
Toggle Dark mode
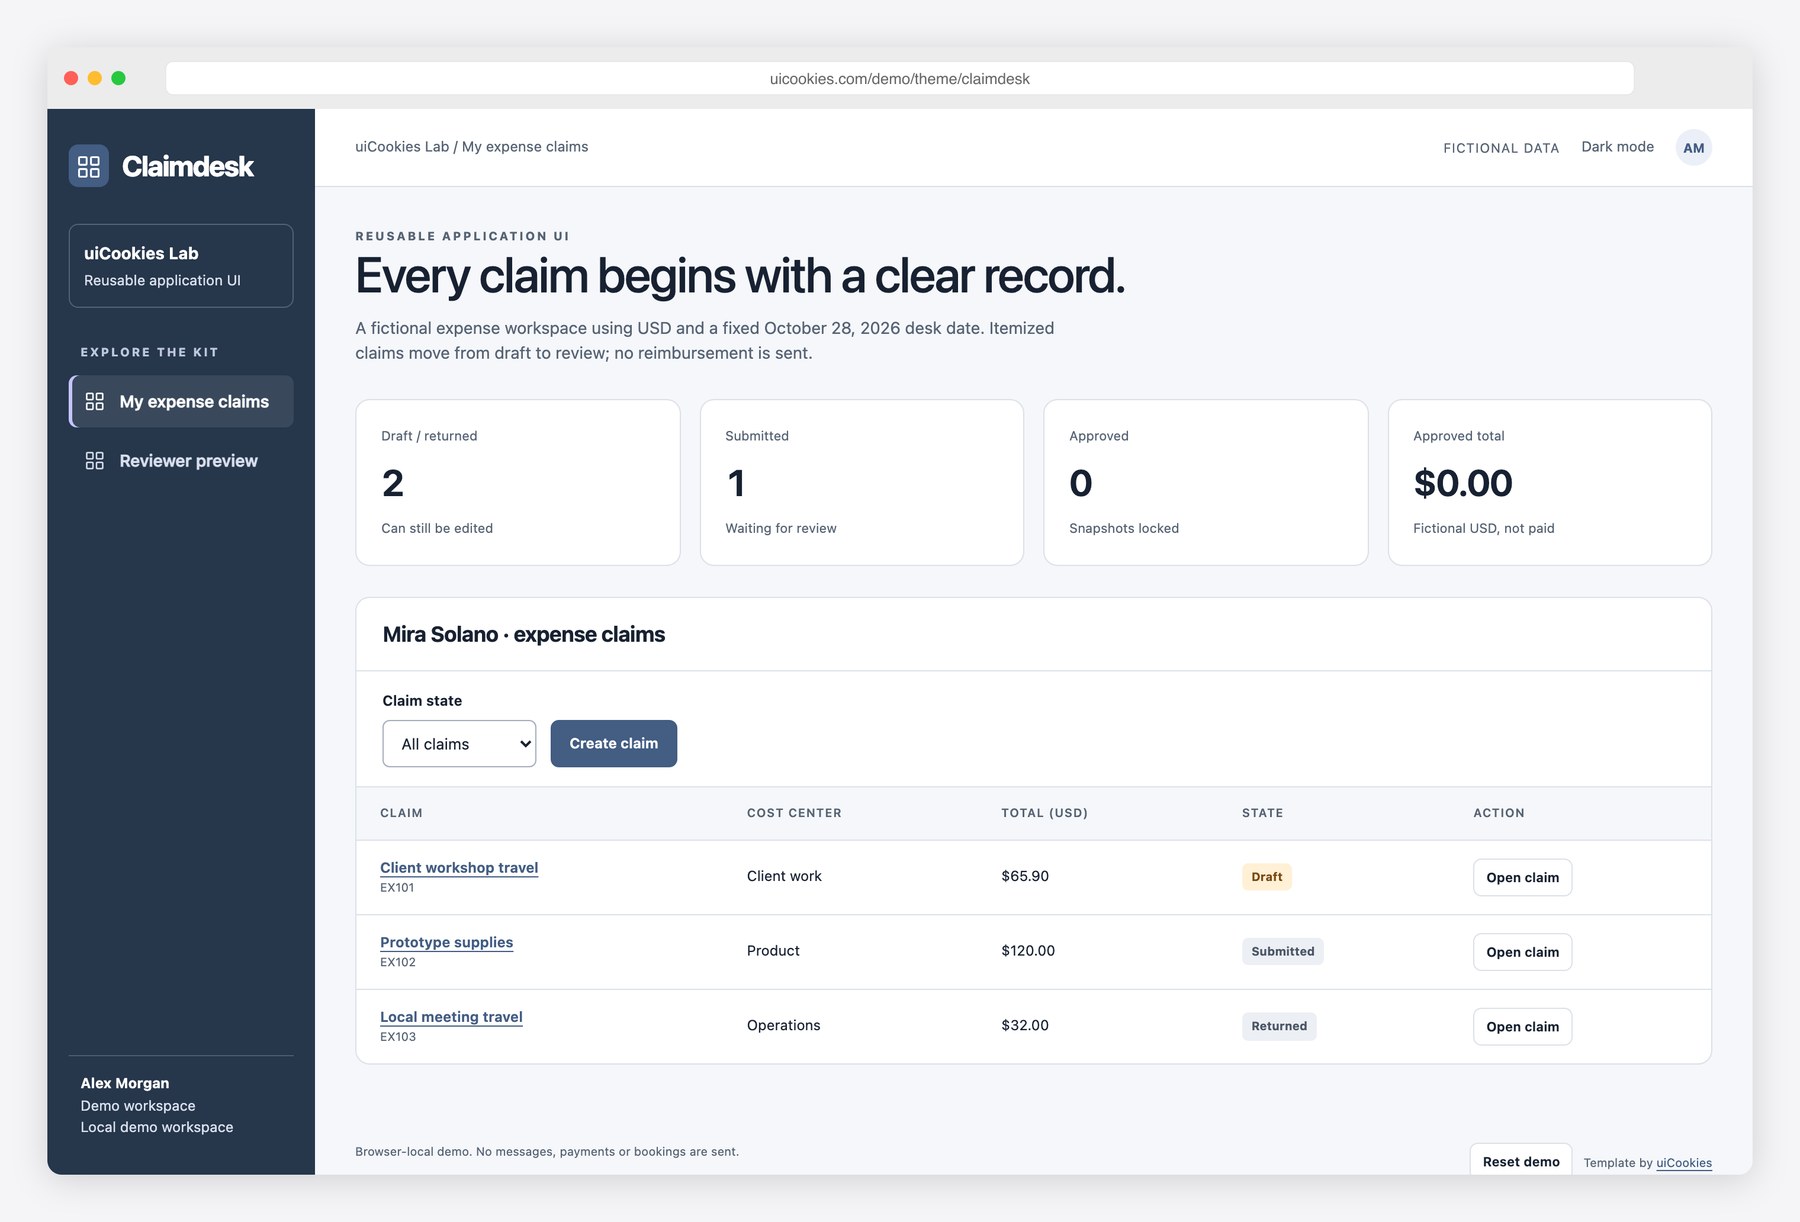[1617, 147]
